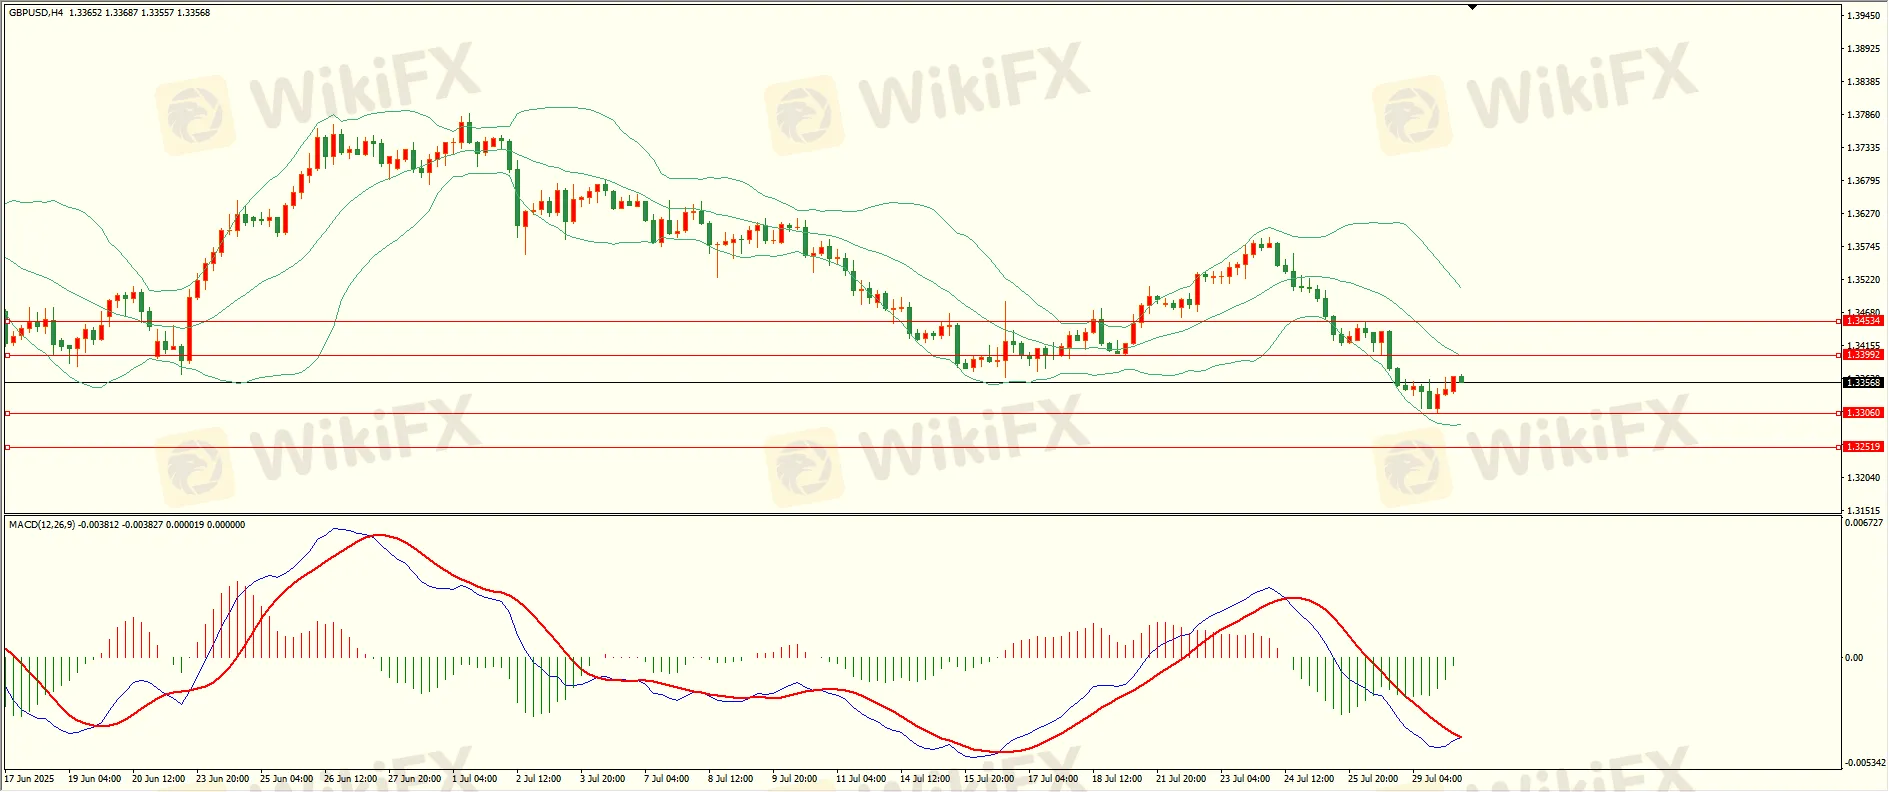
Task: Click the 1.35745 price axis value
Action: pyautogui.click(x=1863, y=247)
